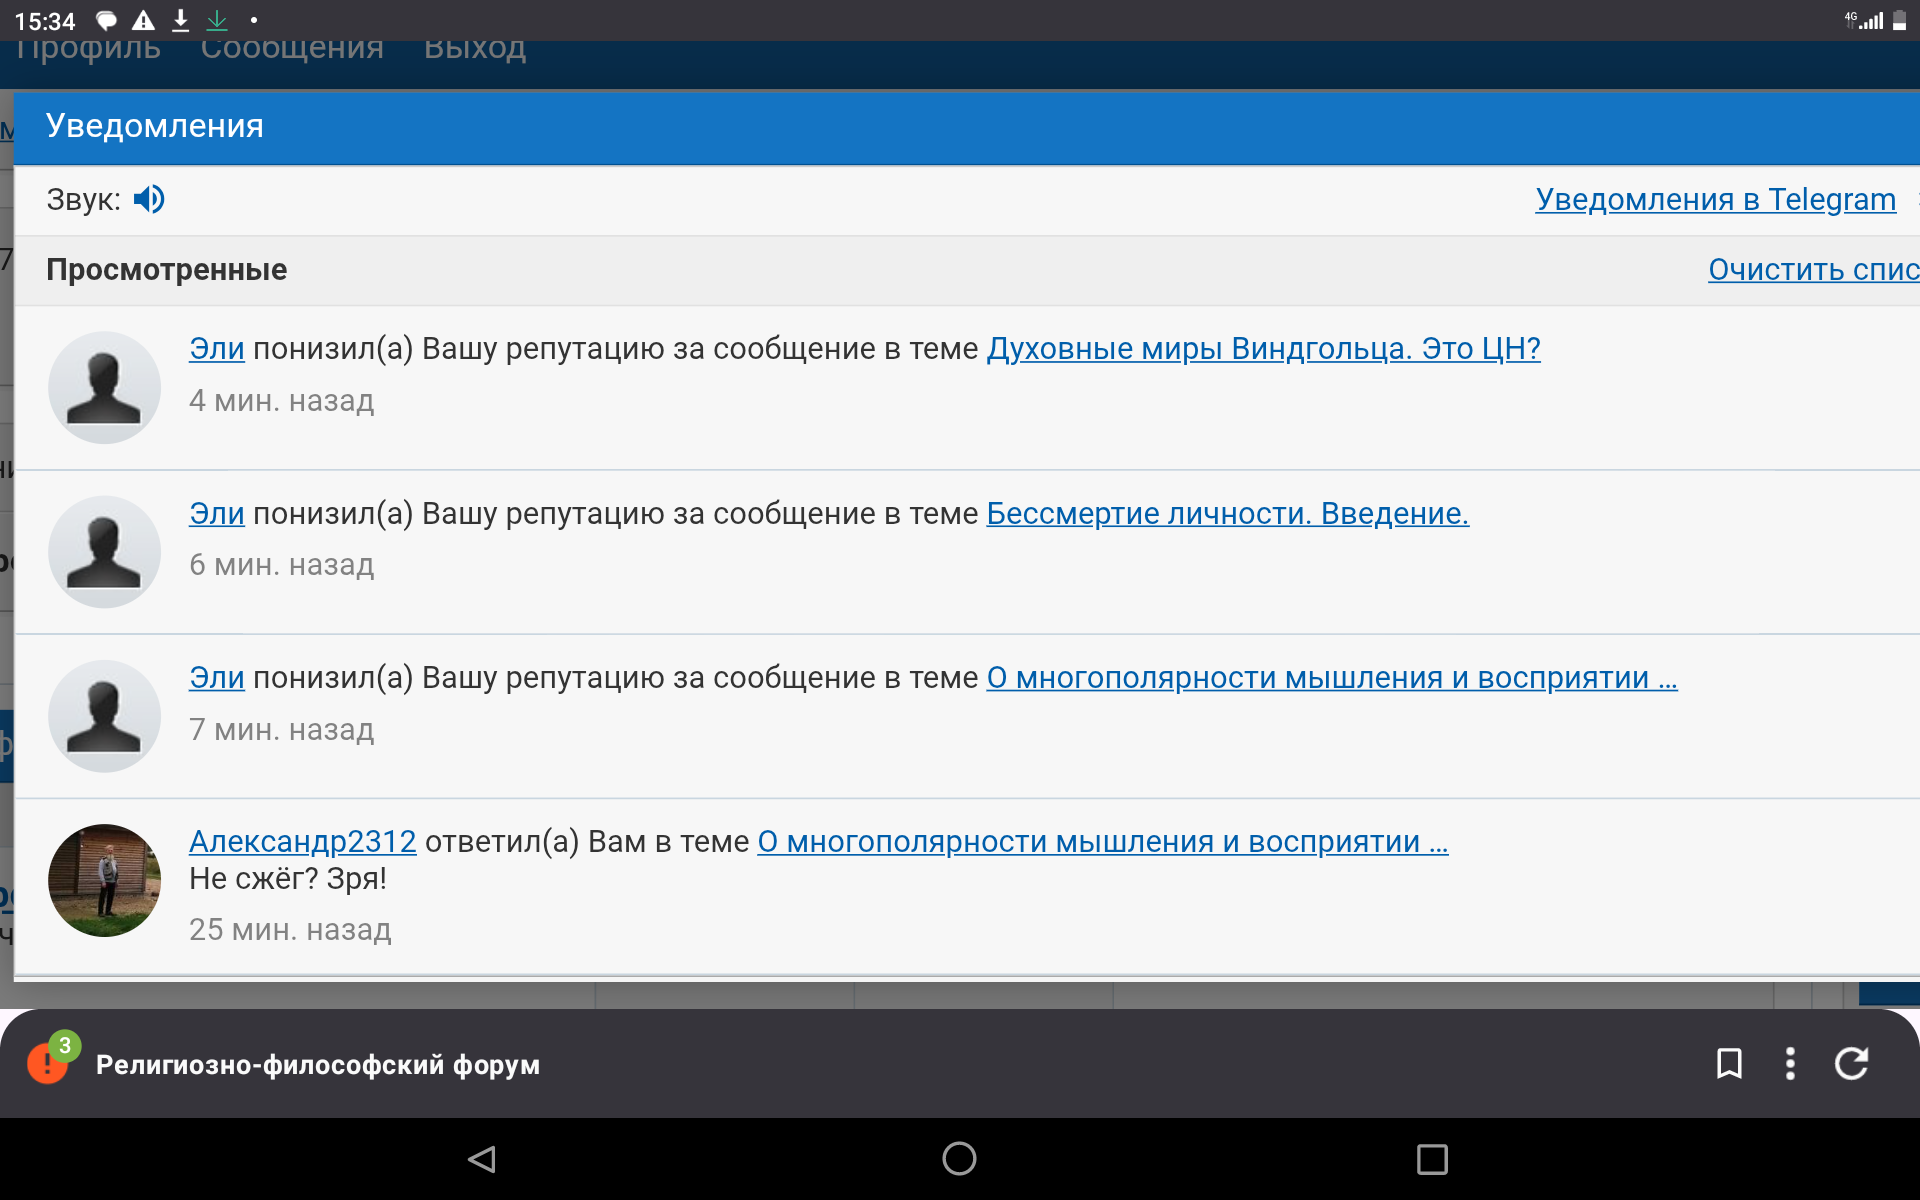Open the three-dot overflow menu
The width and height of the screenshot is (1920, 1200).
[x=1790, y=1063]
